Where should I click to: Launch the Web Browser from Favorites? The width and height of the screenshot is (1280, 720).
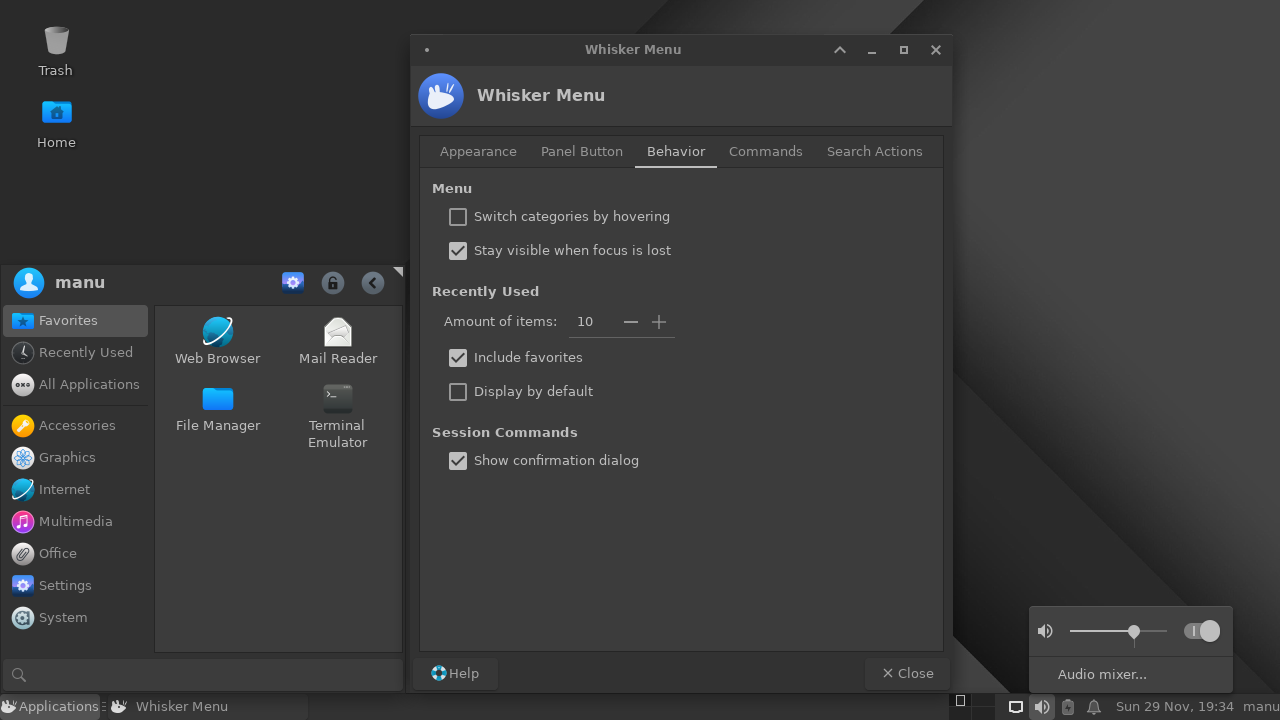pyautogui.click(x=217, y=338)
